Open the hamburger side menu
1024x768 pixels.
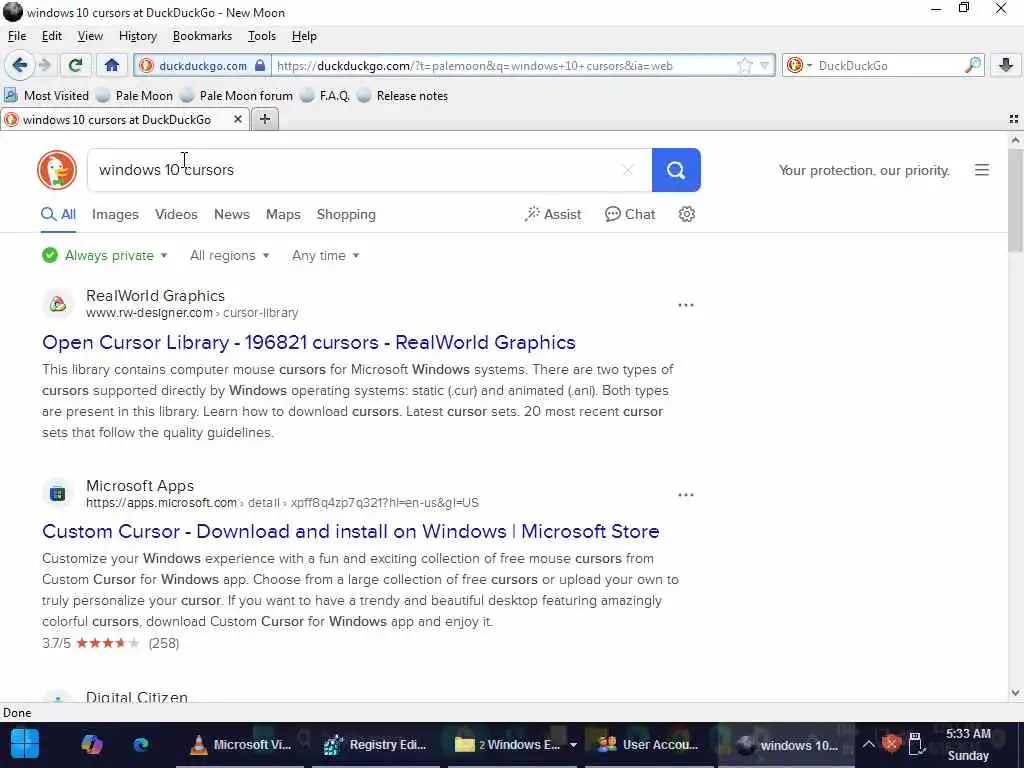pos(982,170)
